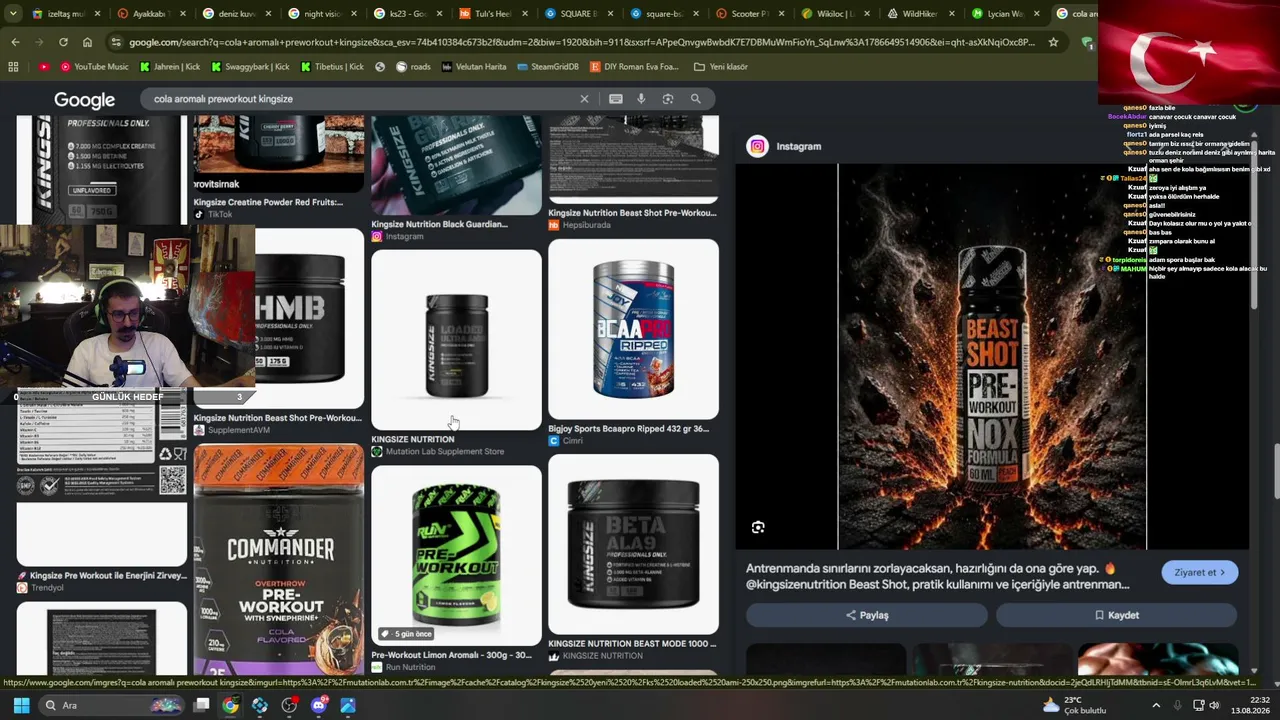The height and width of the screenshot is (720, 1280).
Task: Go back to the previous page
Action: tap(15, 42)
